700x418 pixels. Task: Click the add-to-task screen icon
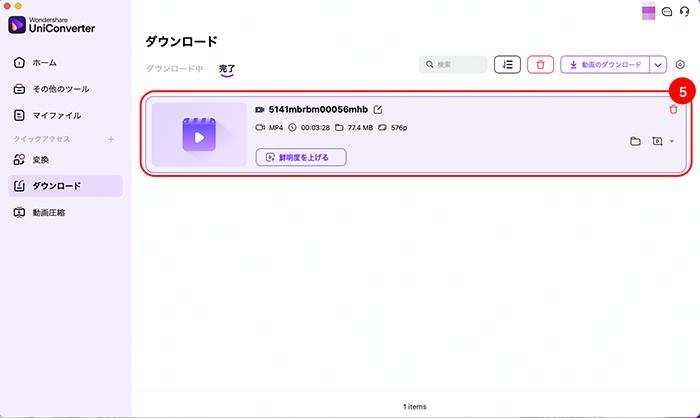pos(657,141)
